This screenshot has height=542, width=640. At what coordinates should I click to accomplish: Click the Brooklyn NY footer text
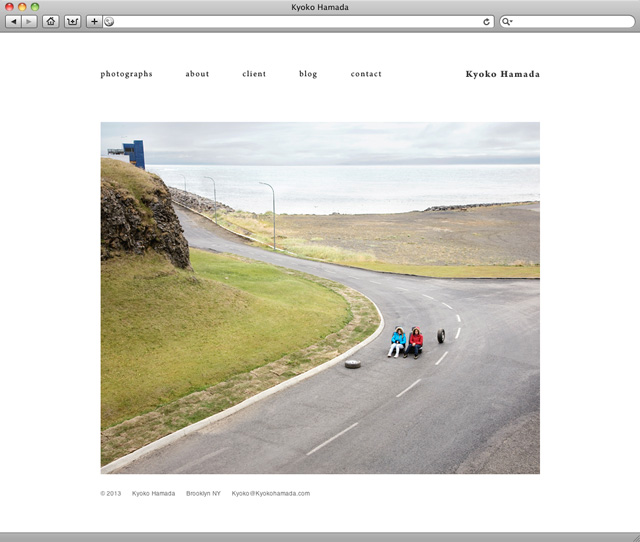203,493
